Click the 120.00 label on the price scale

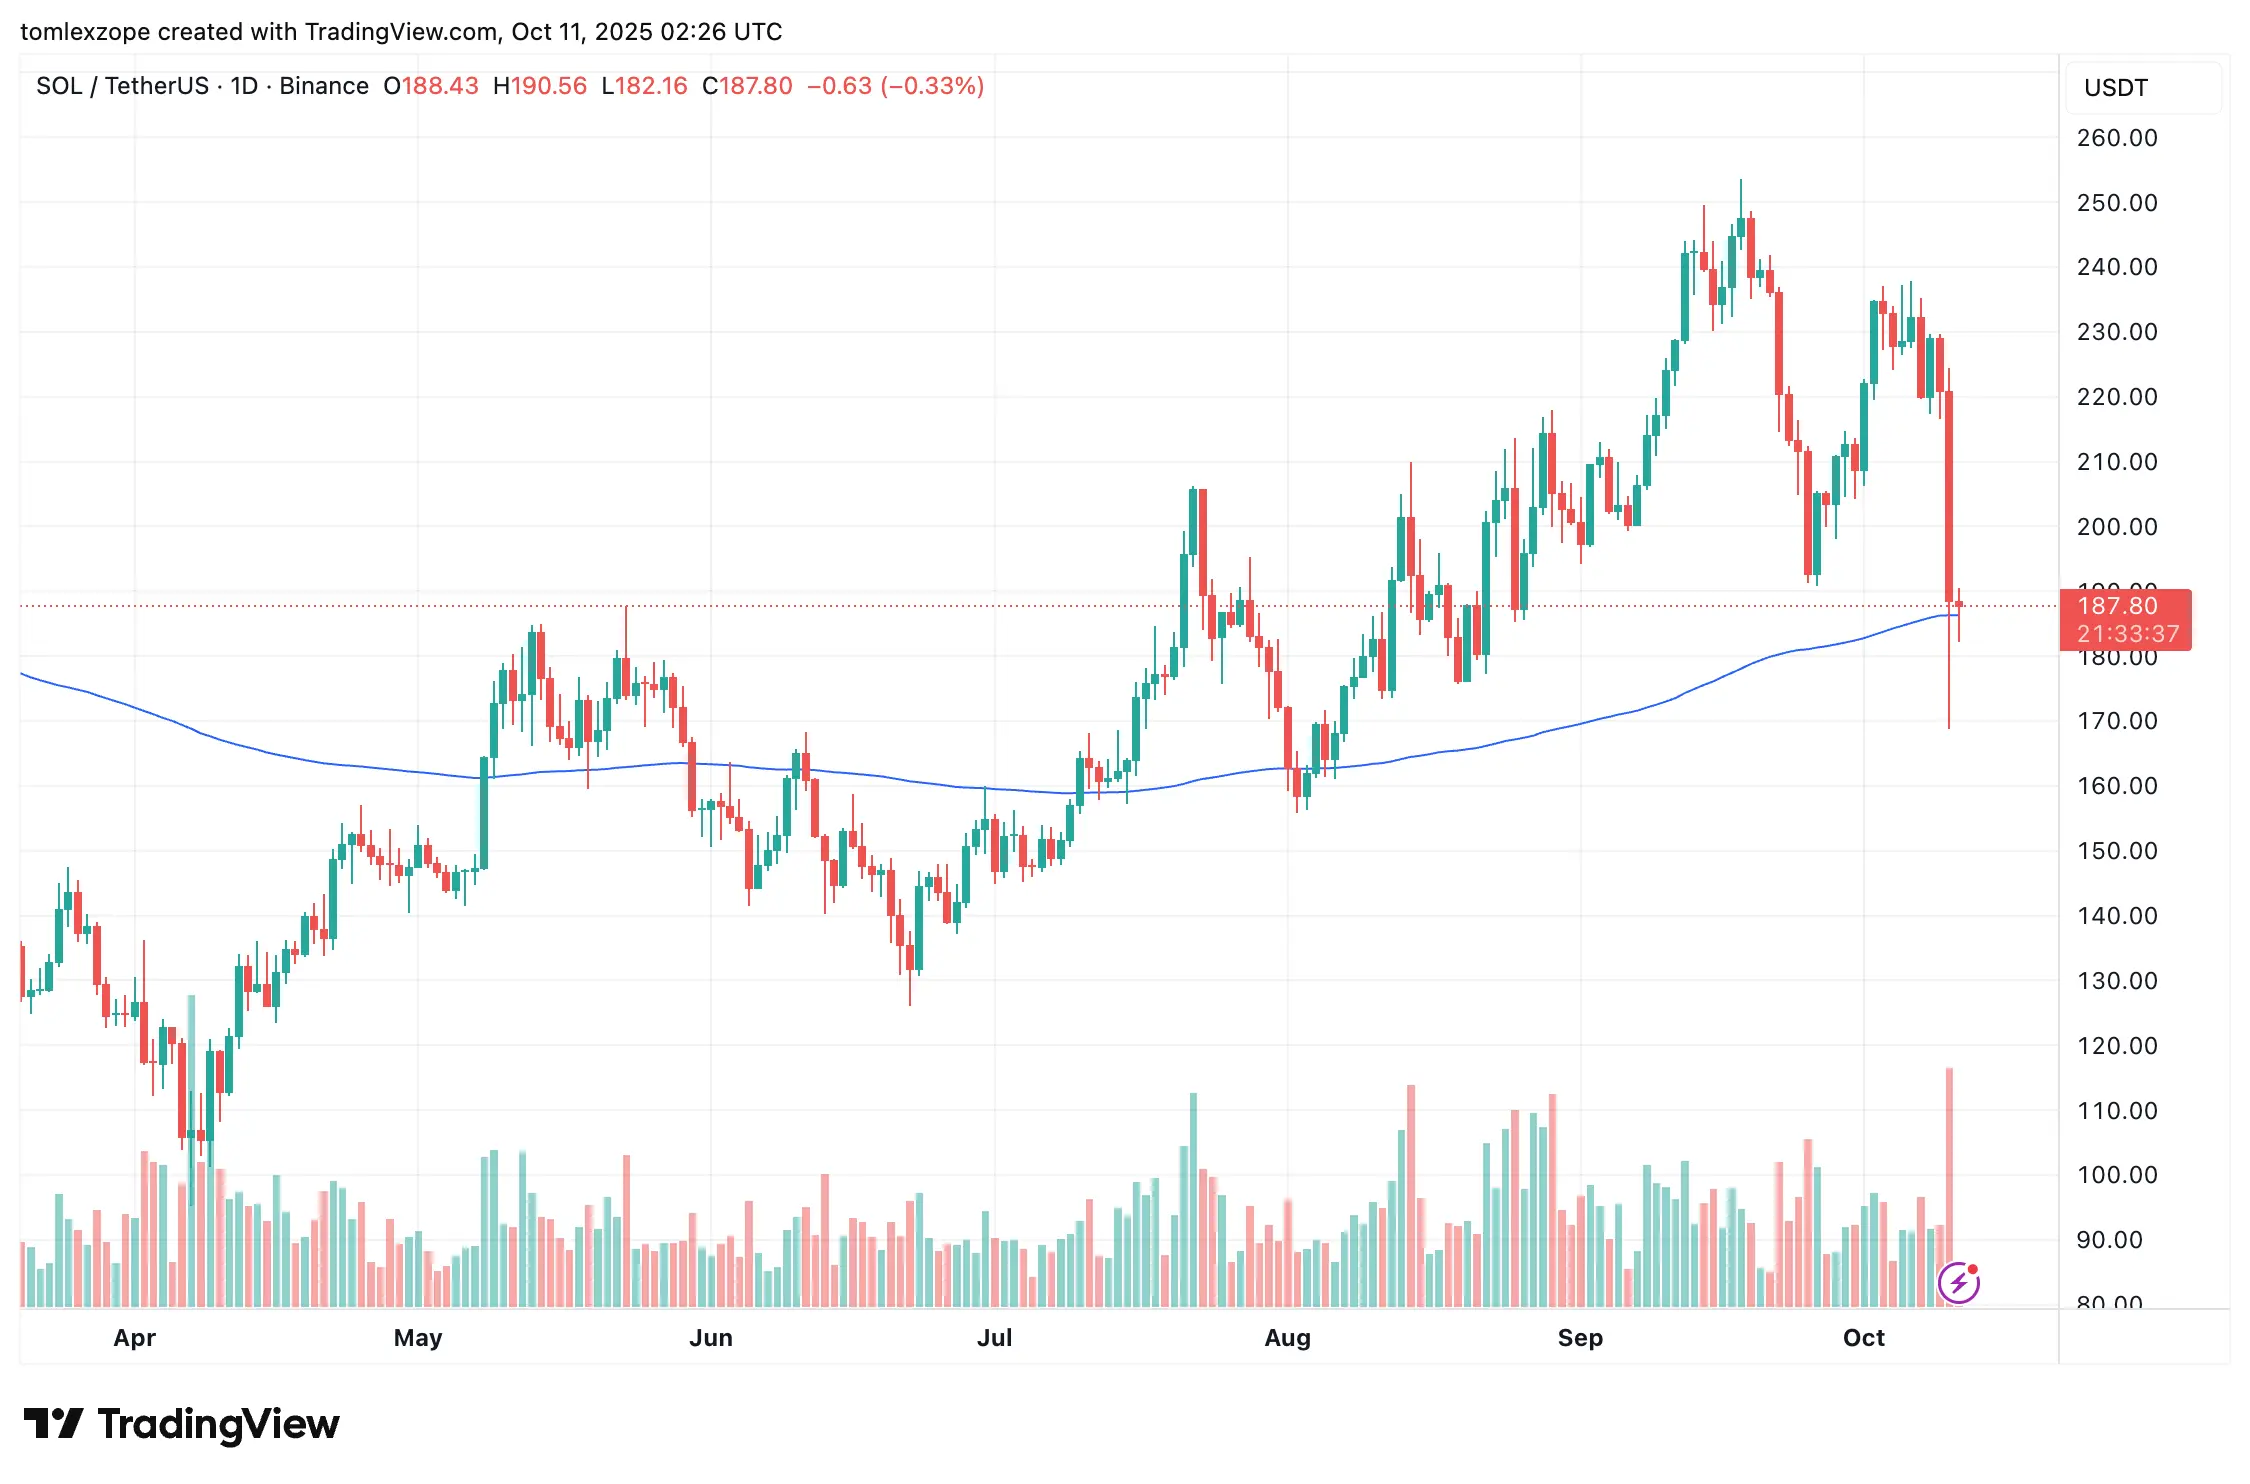(x=2117, y=1046)
